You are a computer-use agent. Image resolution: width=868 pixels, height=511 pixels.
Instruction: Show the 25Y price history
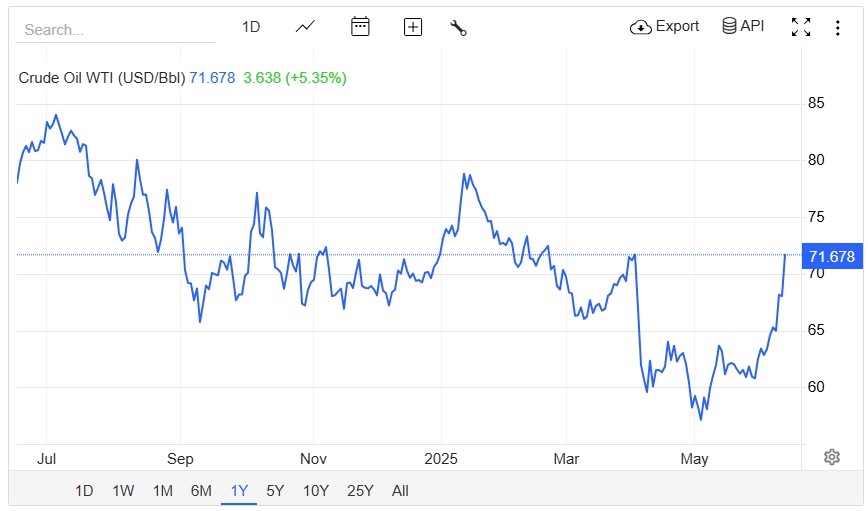click(x=360, y=490)
